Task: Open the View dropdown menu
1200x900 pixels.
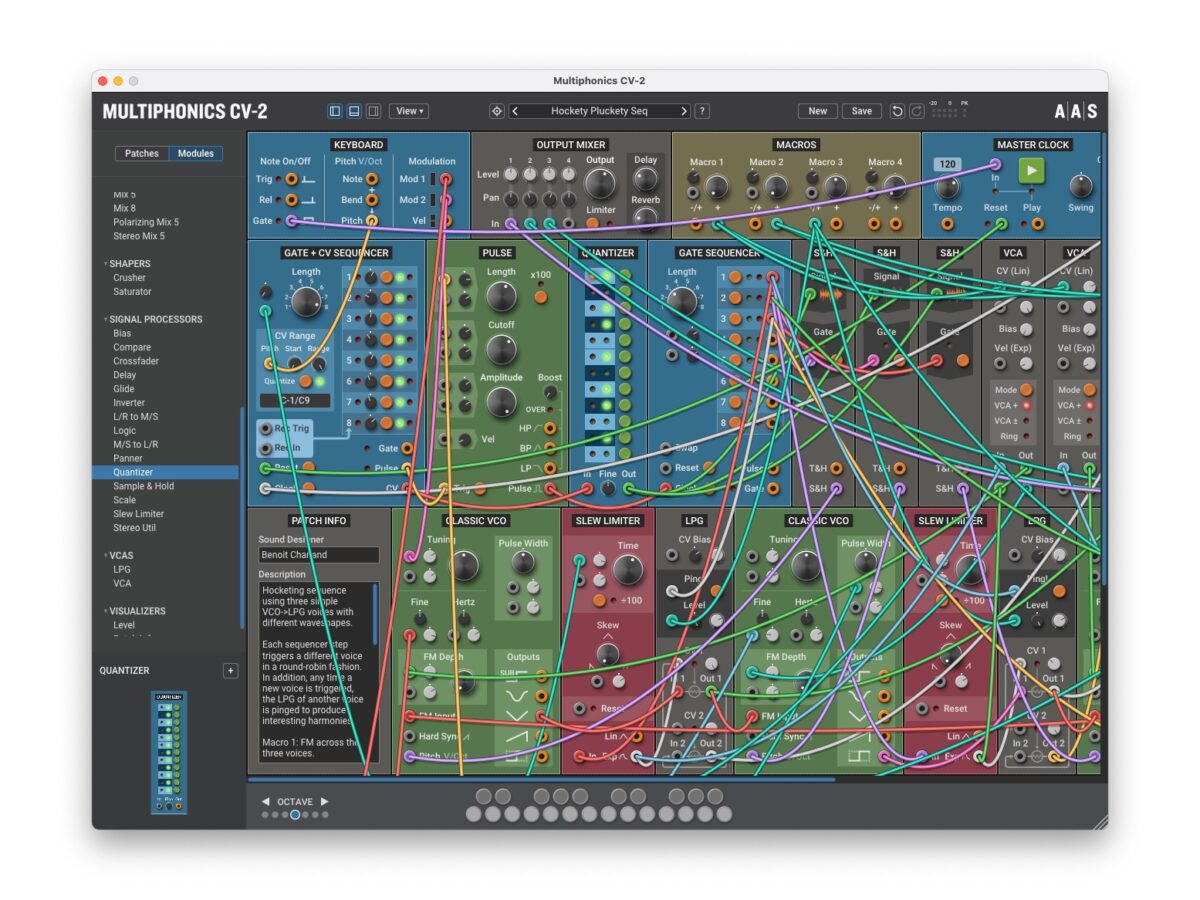Action: (408, 111)
